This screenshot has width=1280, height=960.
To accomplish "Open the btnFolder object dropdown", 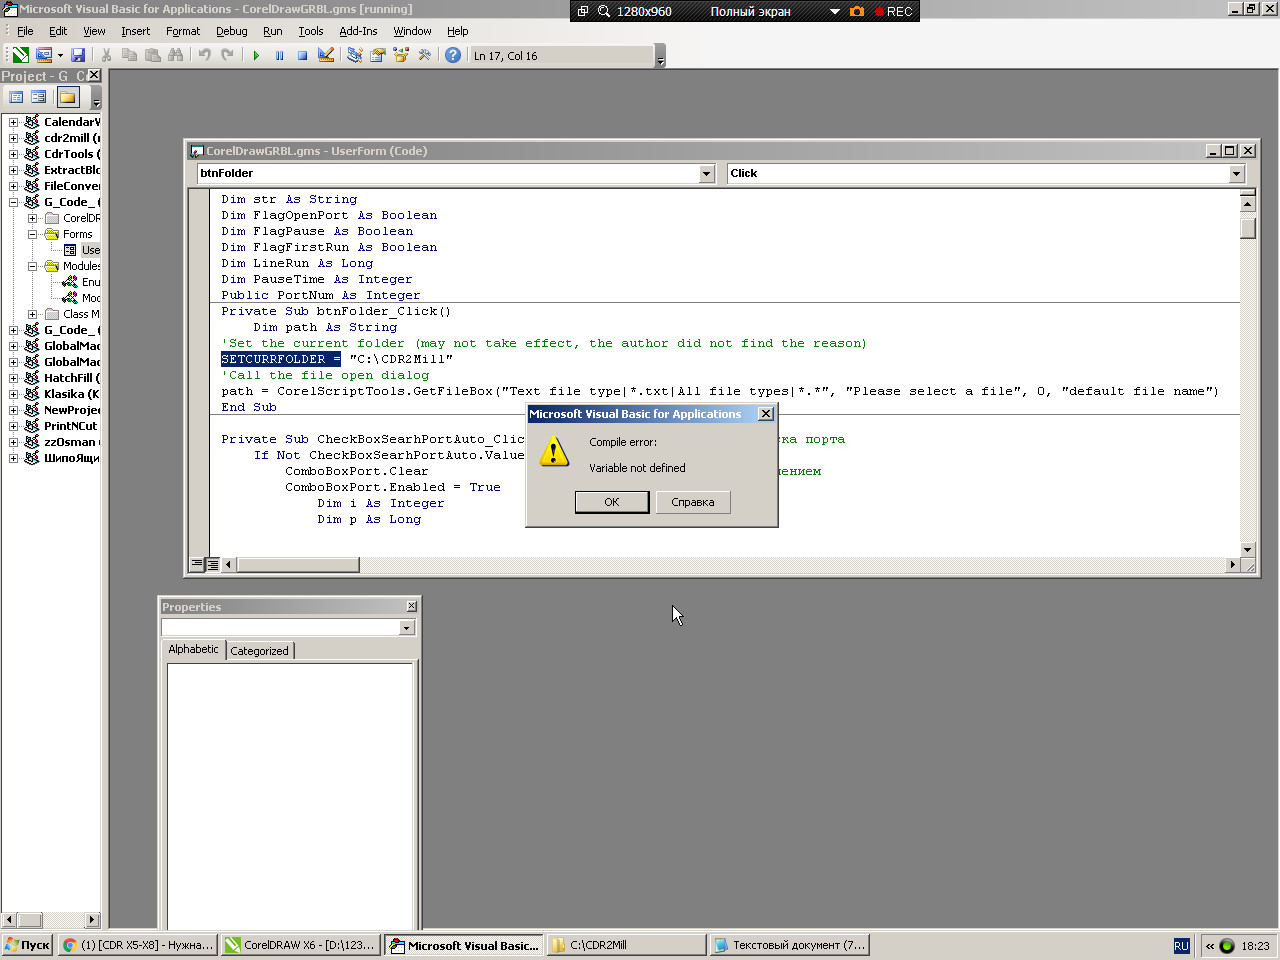I will tap(706, 174).
